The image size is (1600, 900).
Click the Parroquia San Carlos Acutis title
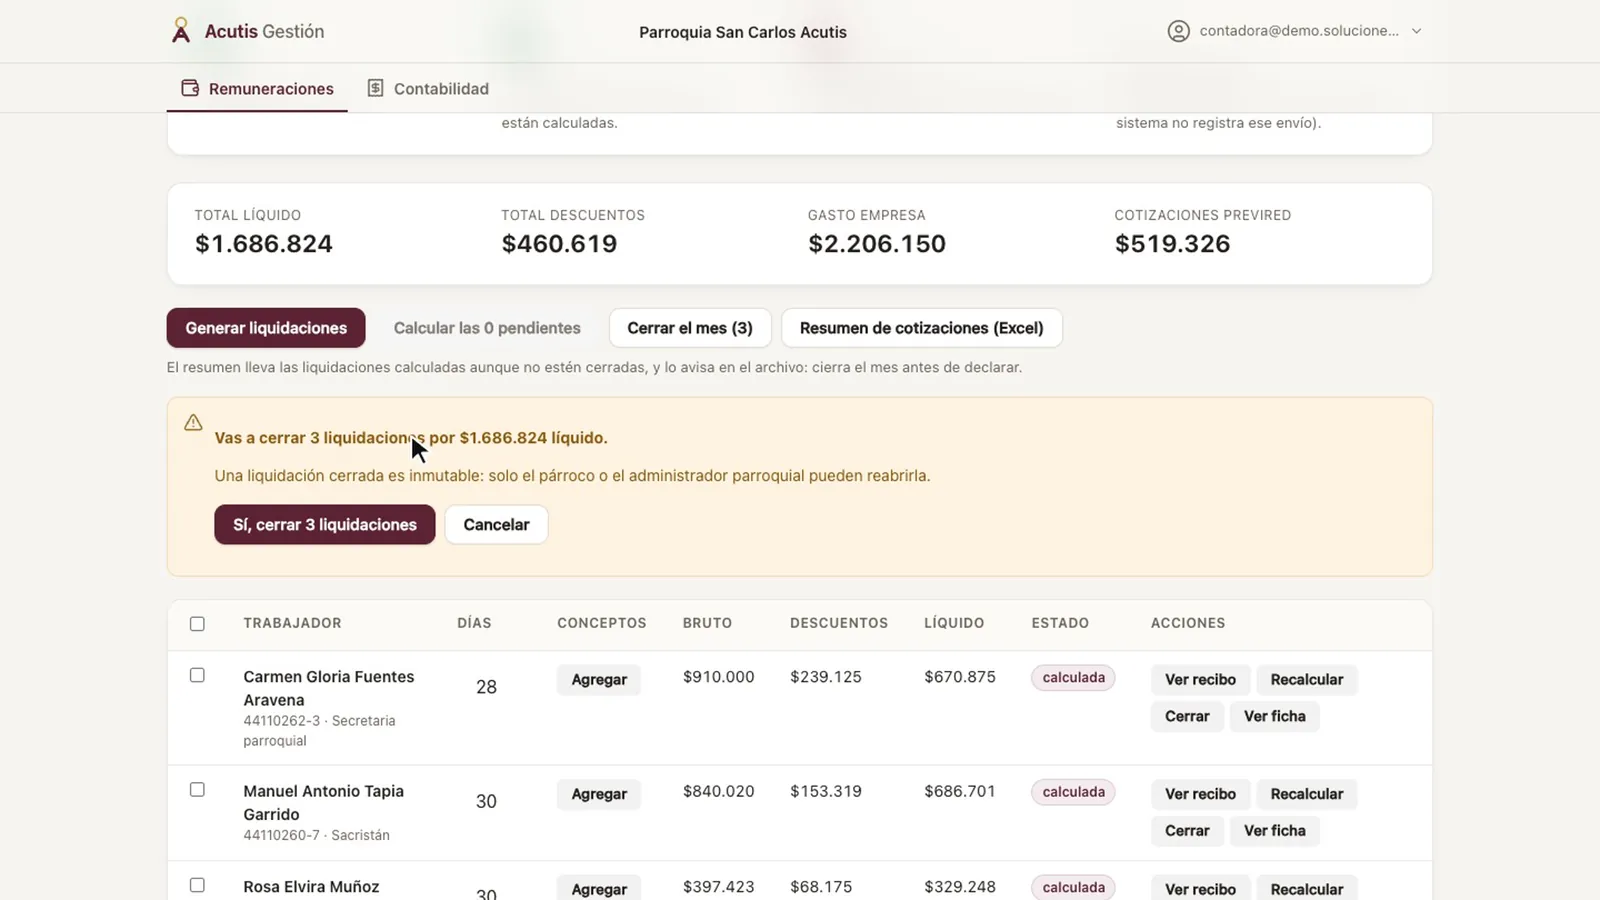pos(743,32)
